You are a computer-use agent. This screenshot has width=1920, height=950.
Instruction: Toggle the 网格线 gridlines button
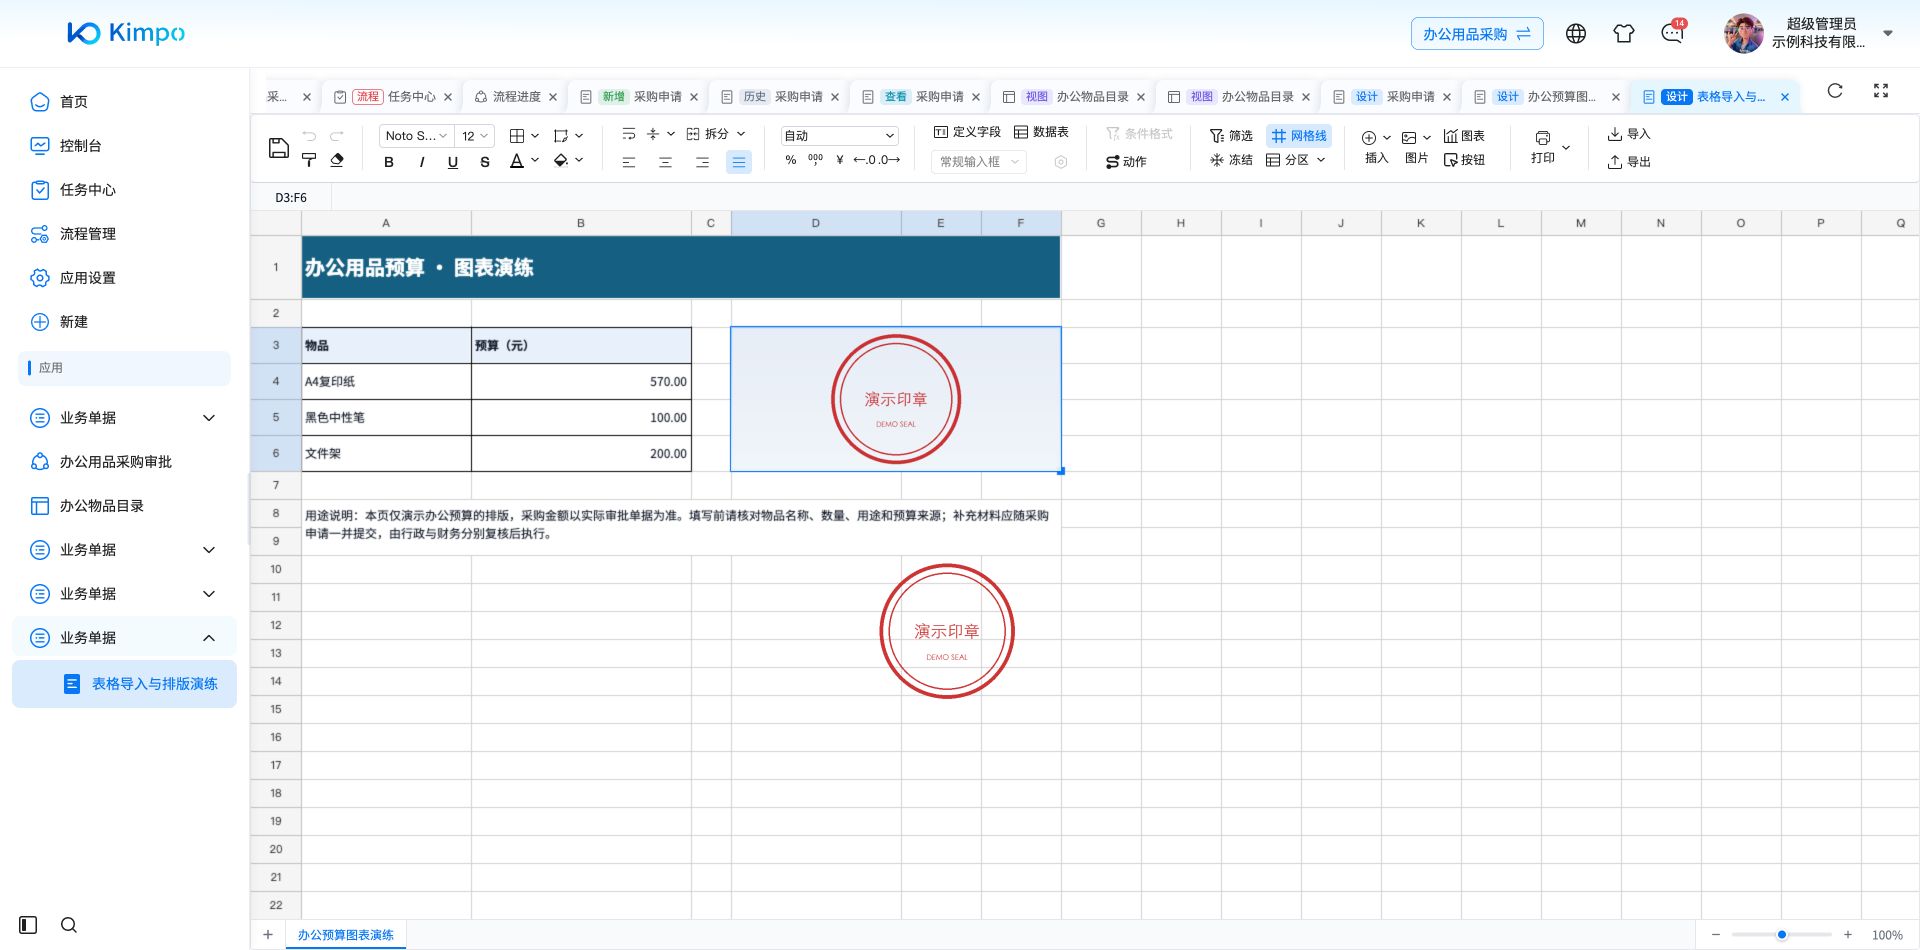tap(1299, 136)
